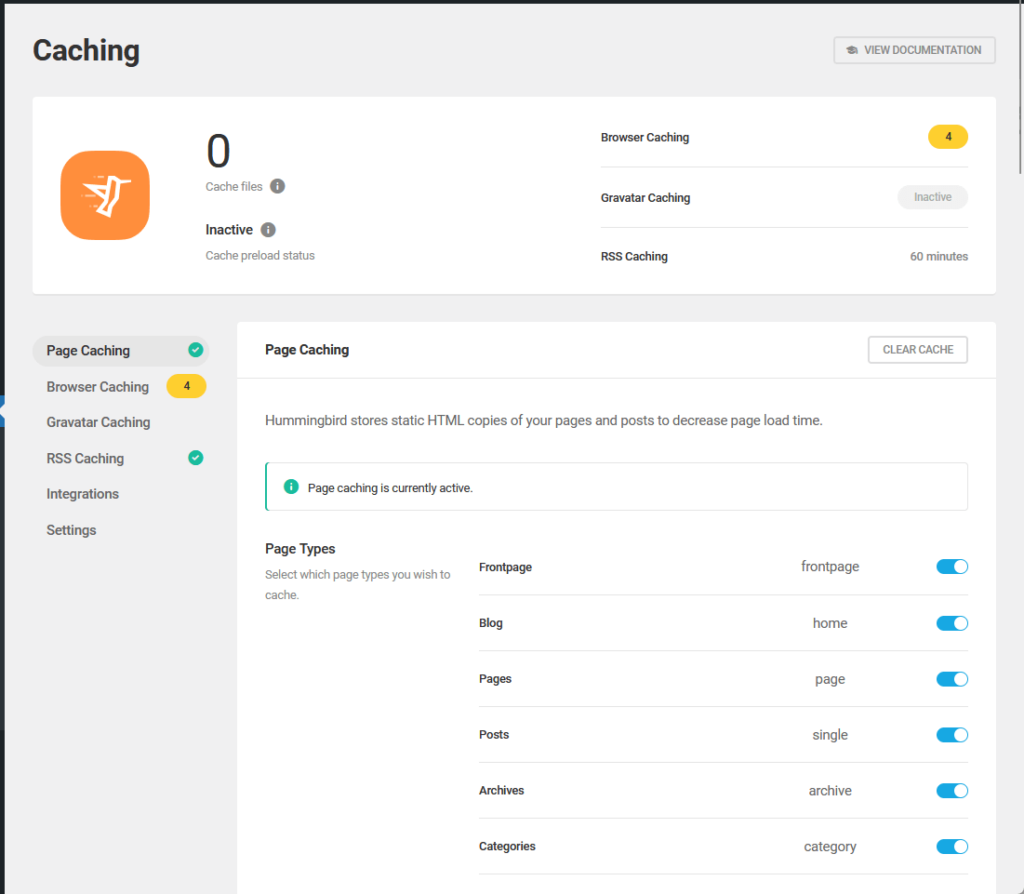Click the Clear Cache button
The height and width of the screenshot is (894, 1024).
point(918,349)
